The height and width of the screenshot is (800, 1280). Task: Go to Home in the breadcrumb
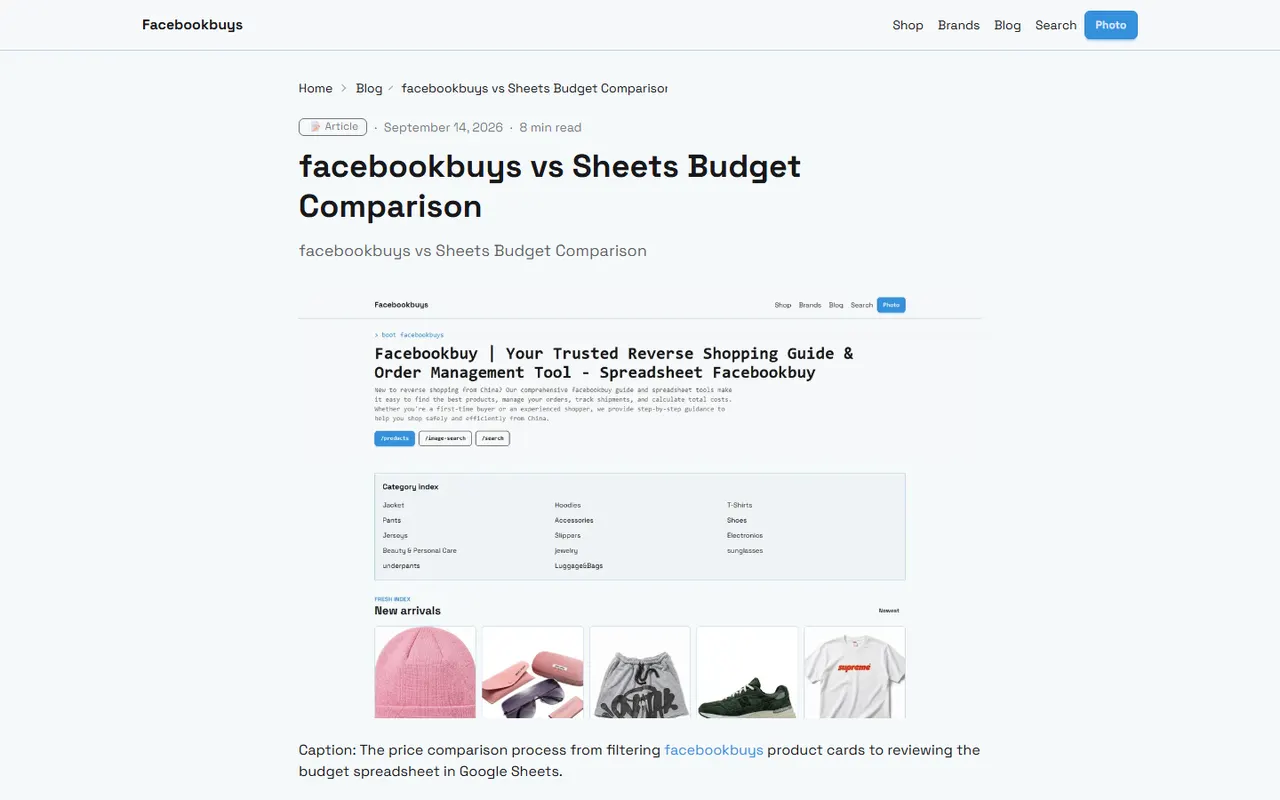pyautogui.click(x=315, y=88)
